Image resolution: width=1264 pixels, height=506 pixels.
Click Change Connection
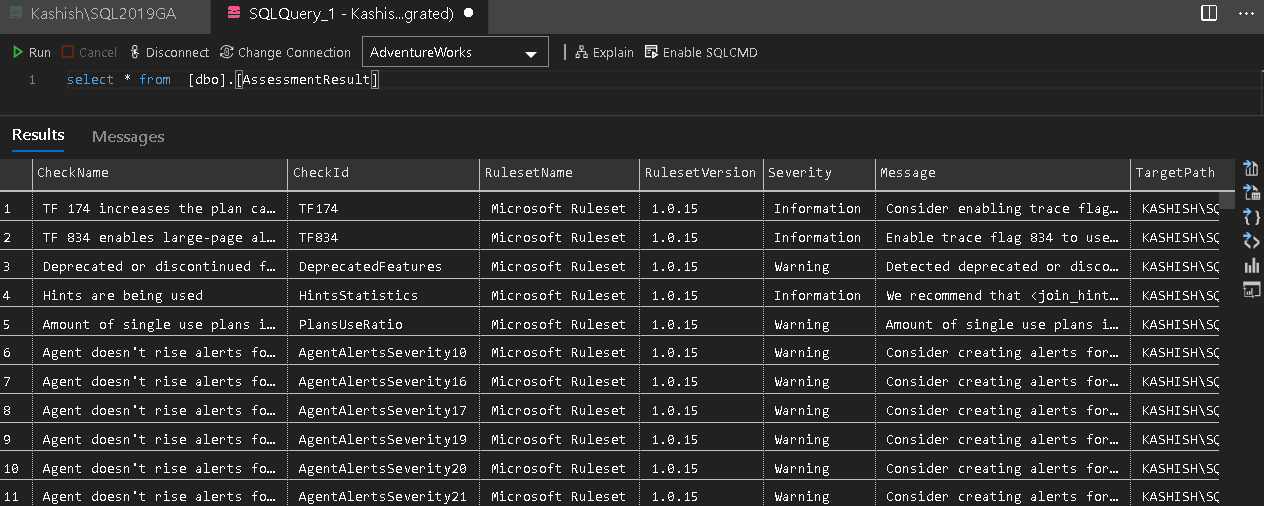285,52
